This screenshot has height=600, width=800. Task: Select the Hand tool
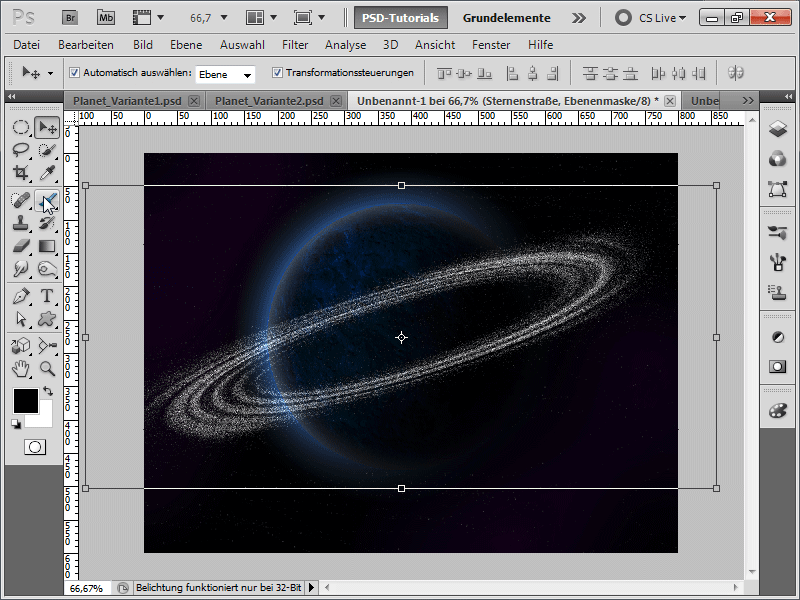[21, 368]
